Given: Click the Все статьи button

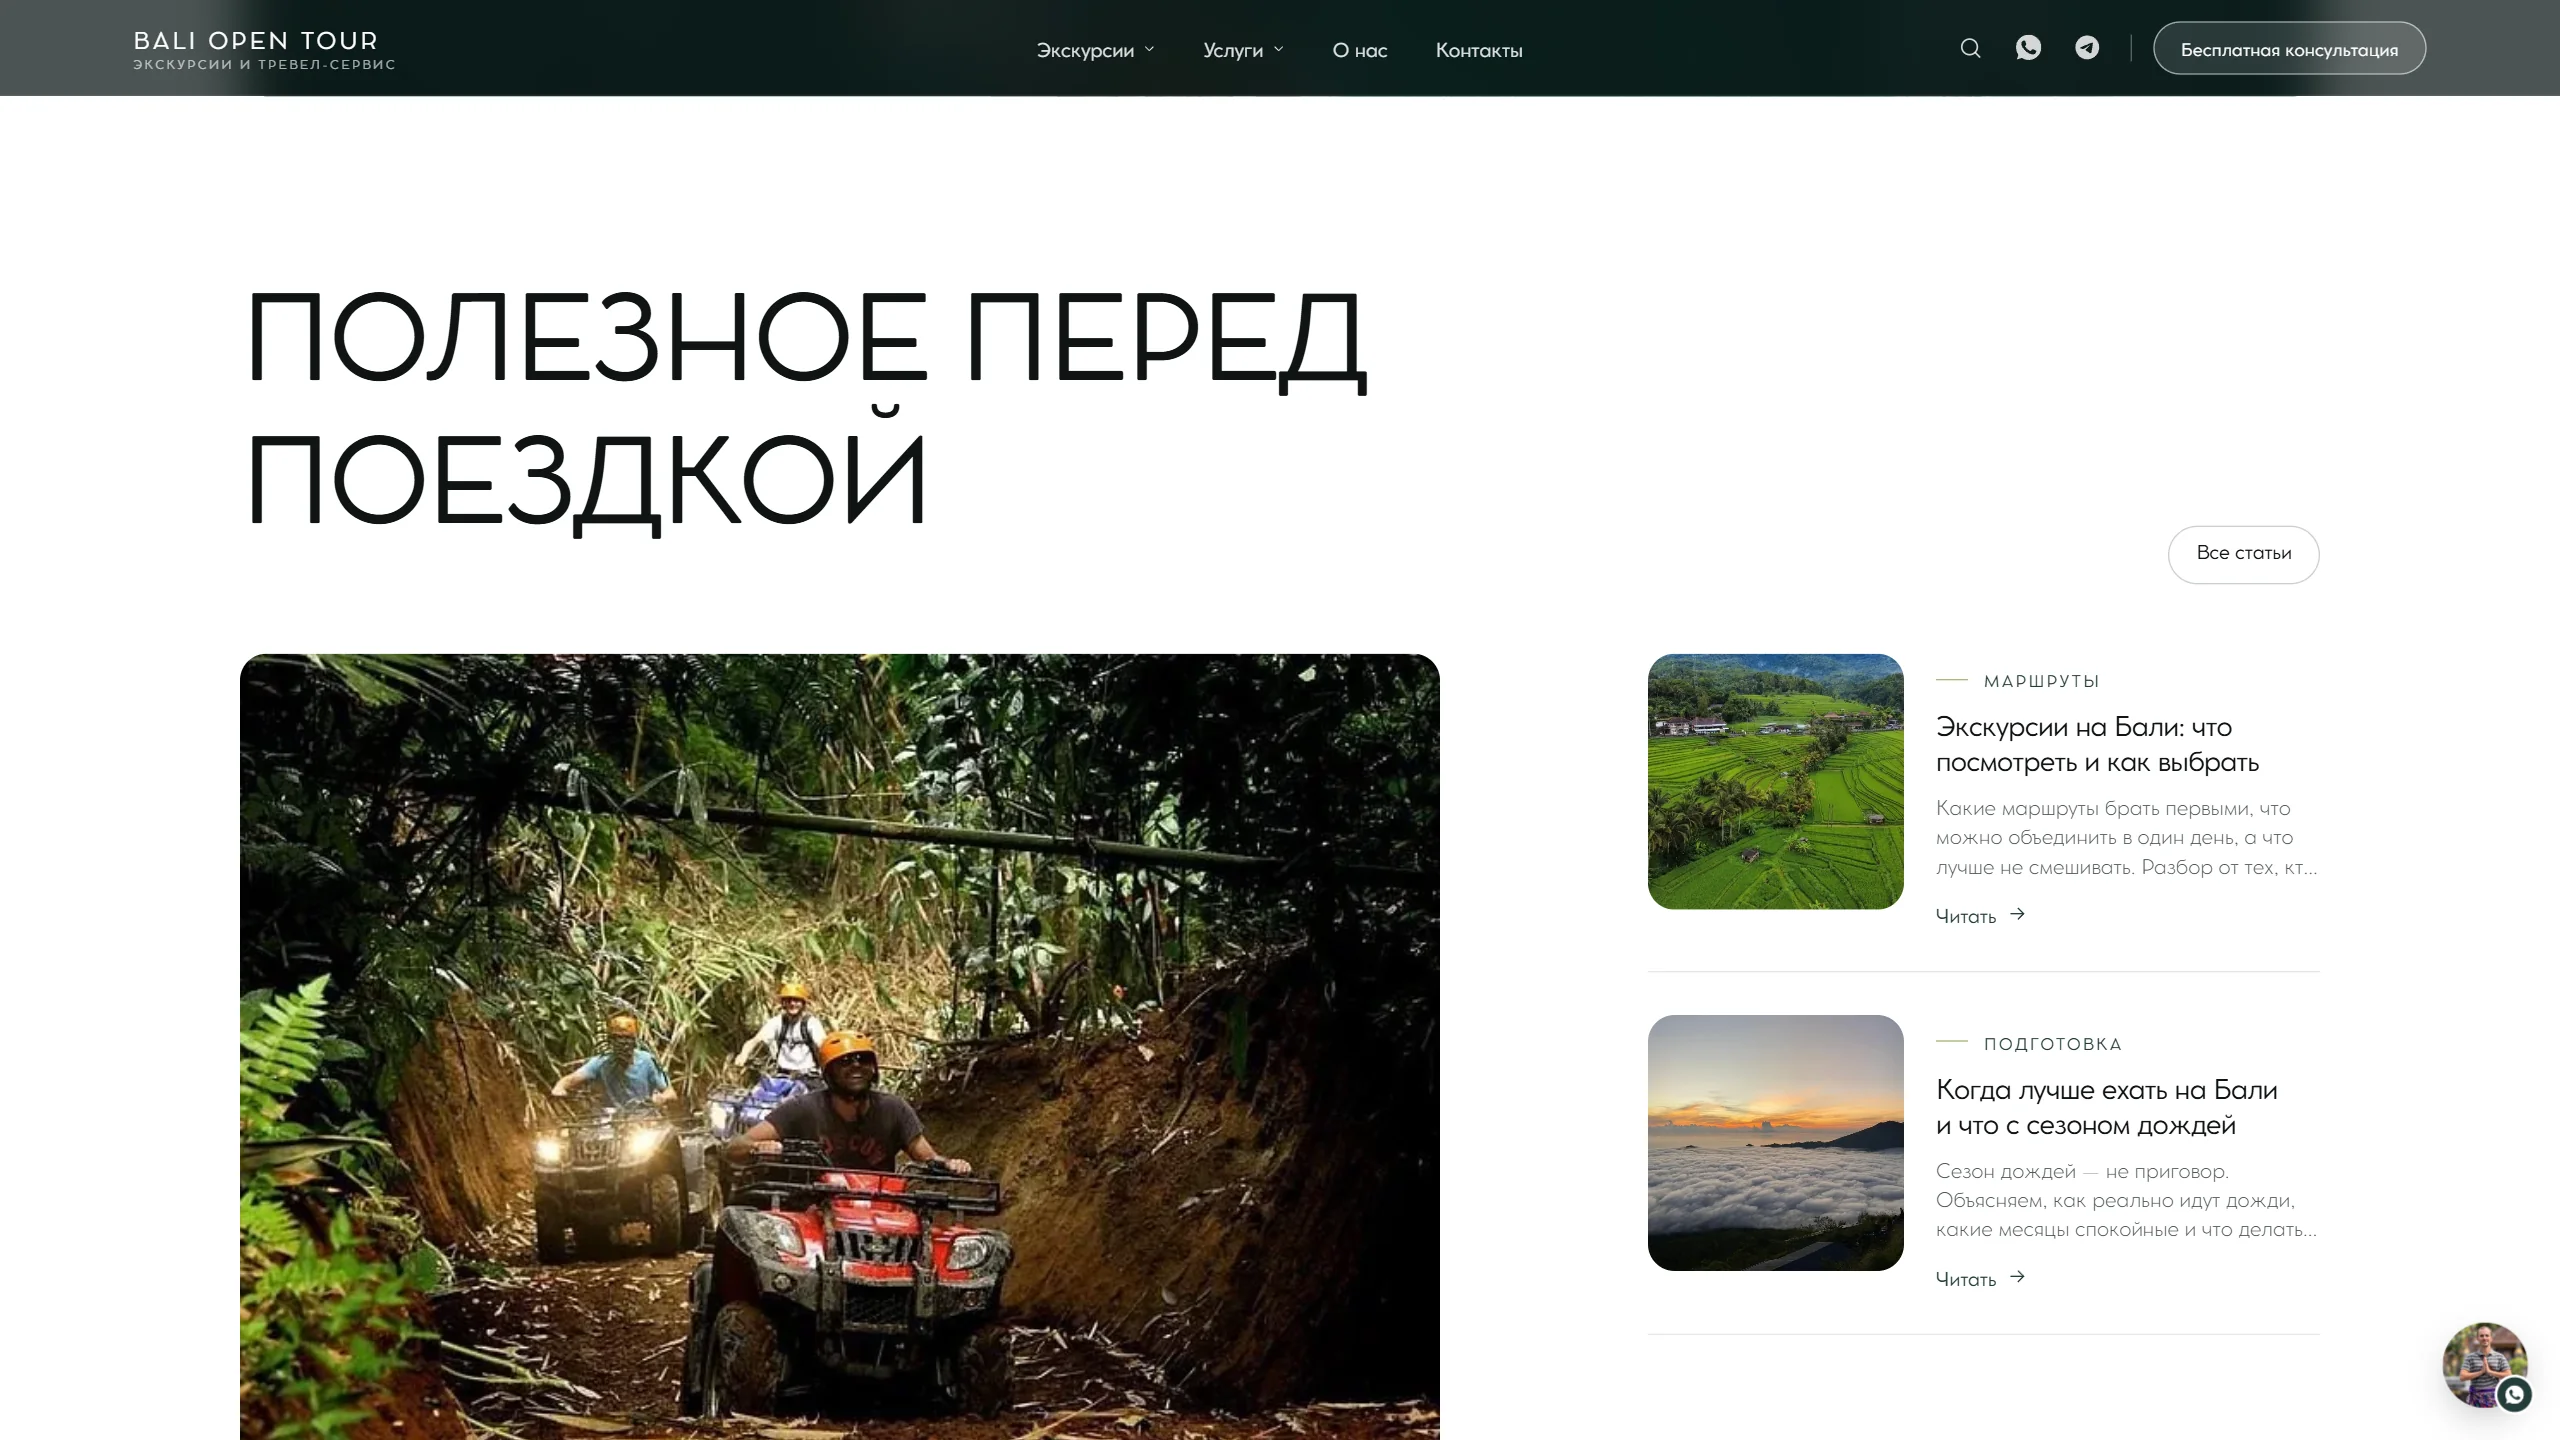Looking at the screenshot, I should coord(2243,554).
